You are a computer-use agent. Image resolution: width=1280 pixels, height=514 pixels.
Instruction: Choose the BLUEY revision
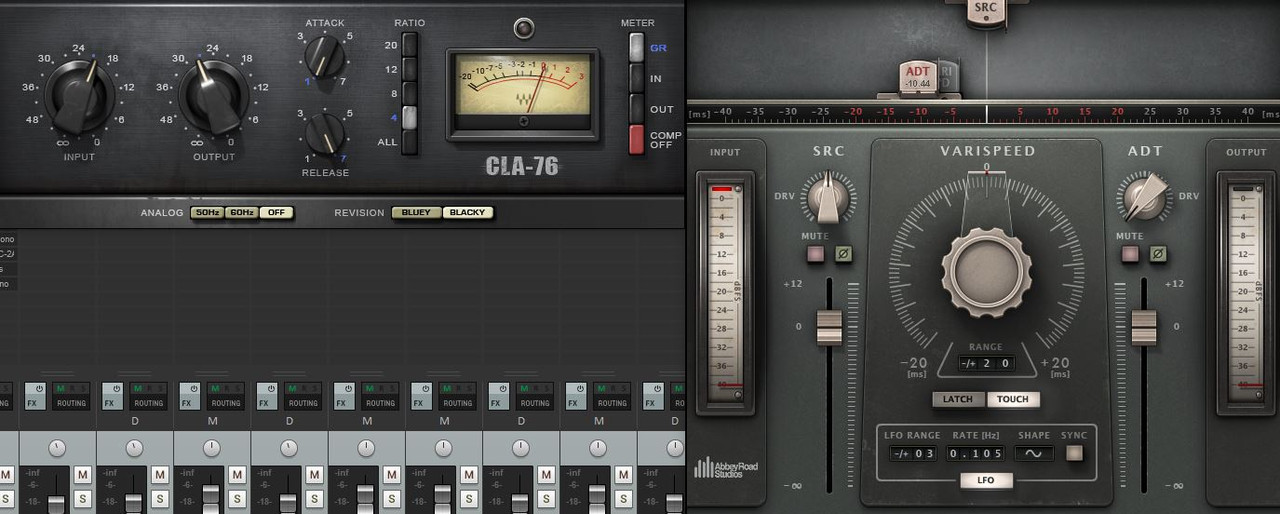(416, 213)
